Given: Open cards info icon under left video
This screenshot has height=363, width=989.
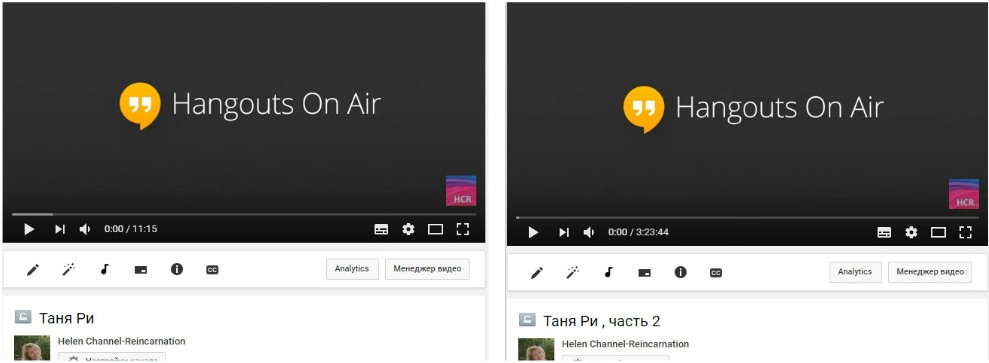Looking at the screenshot, I should 177,269.
